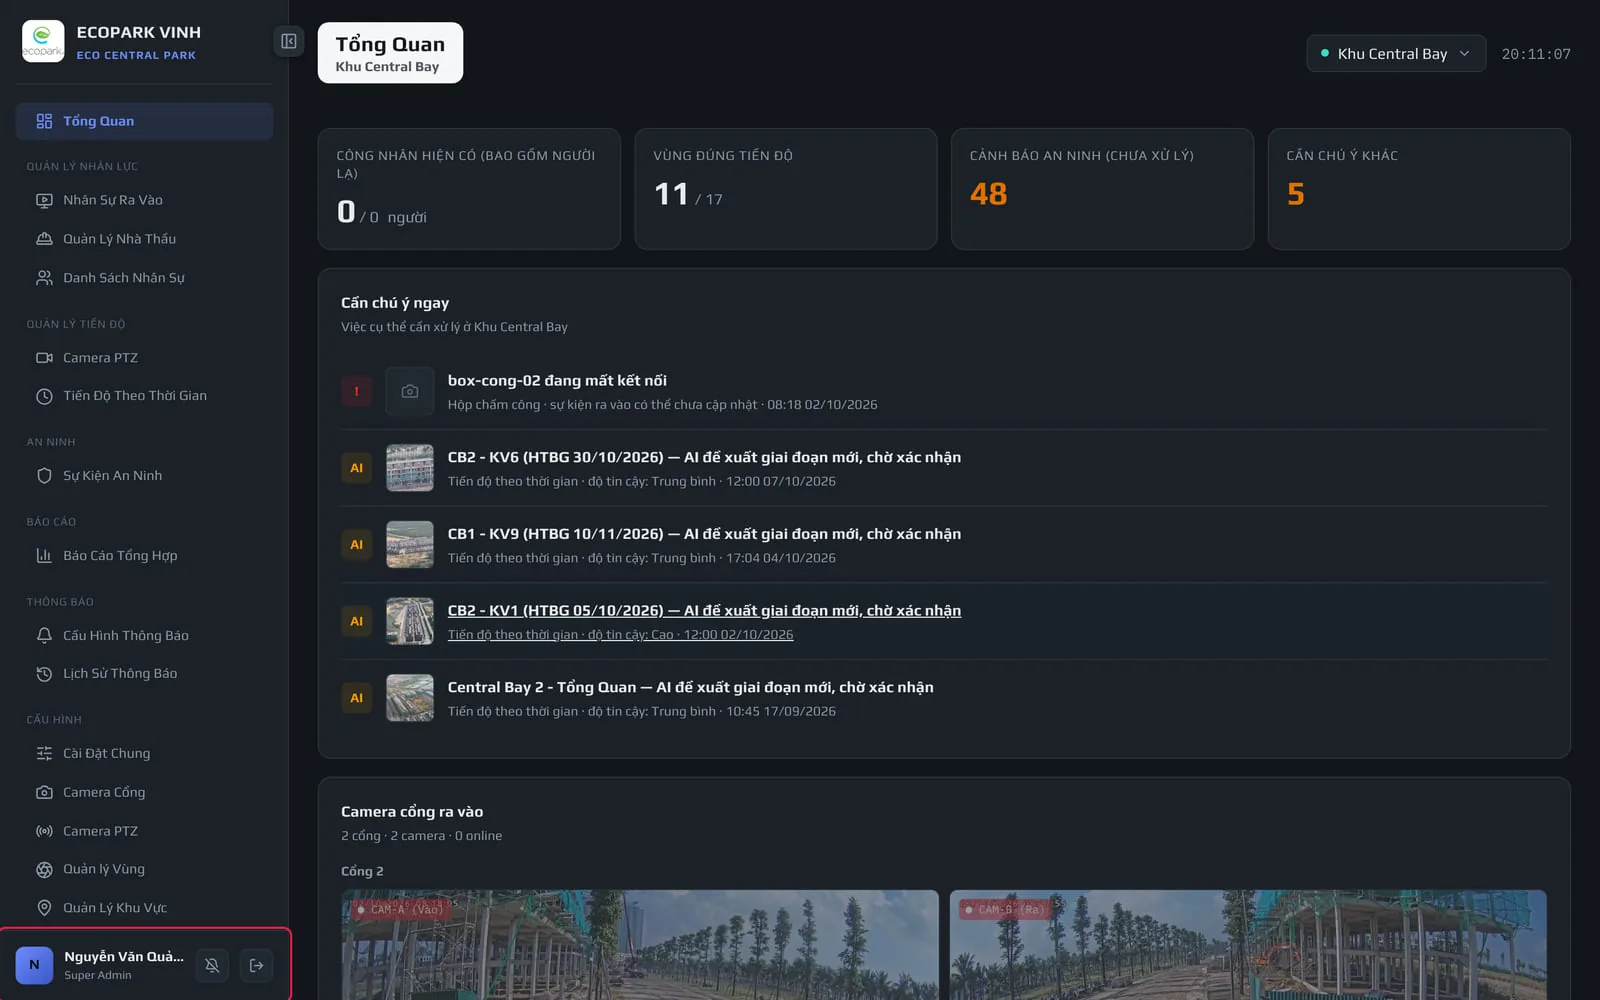Click the chart icon for Báo Cáo Tổng Hợp
This screenshot has width=1600, height=1000.
[44, 556]
